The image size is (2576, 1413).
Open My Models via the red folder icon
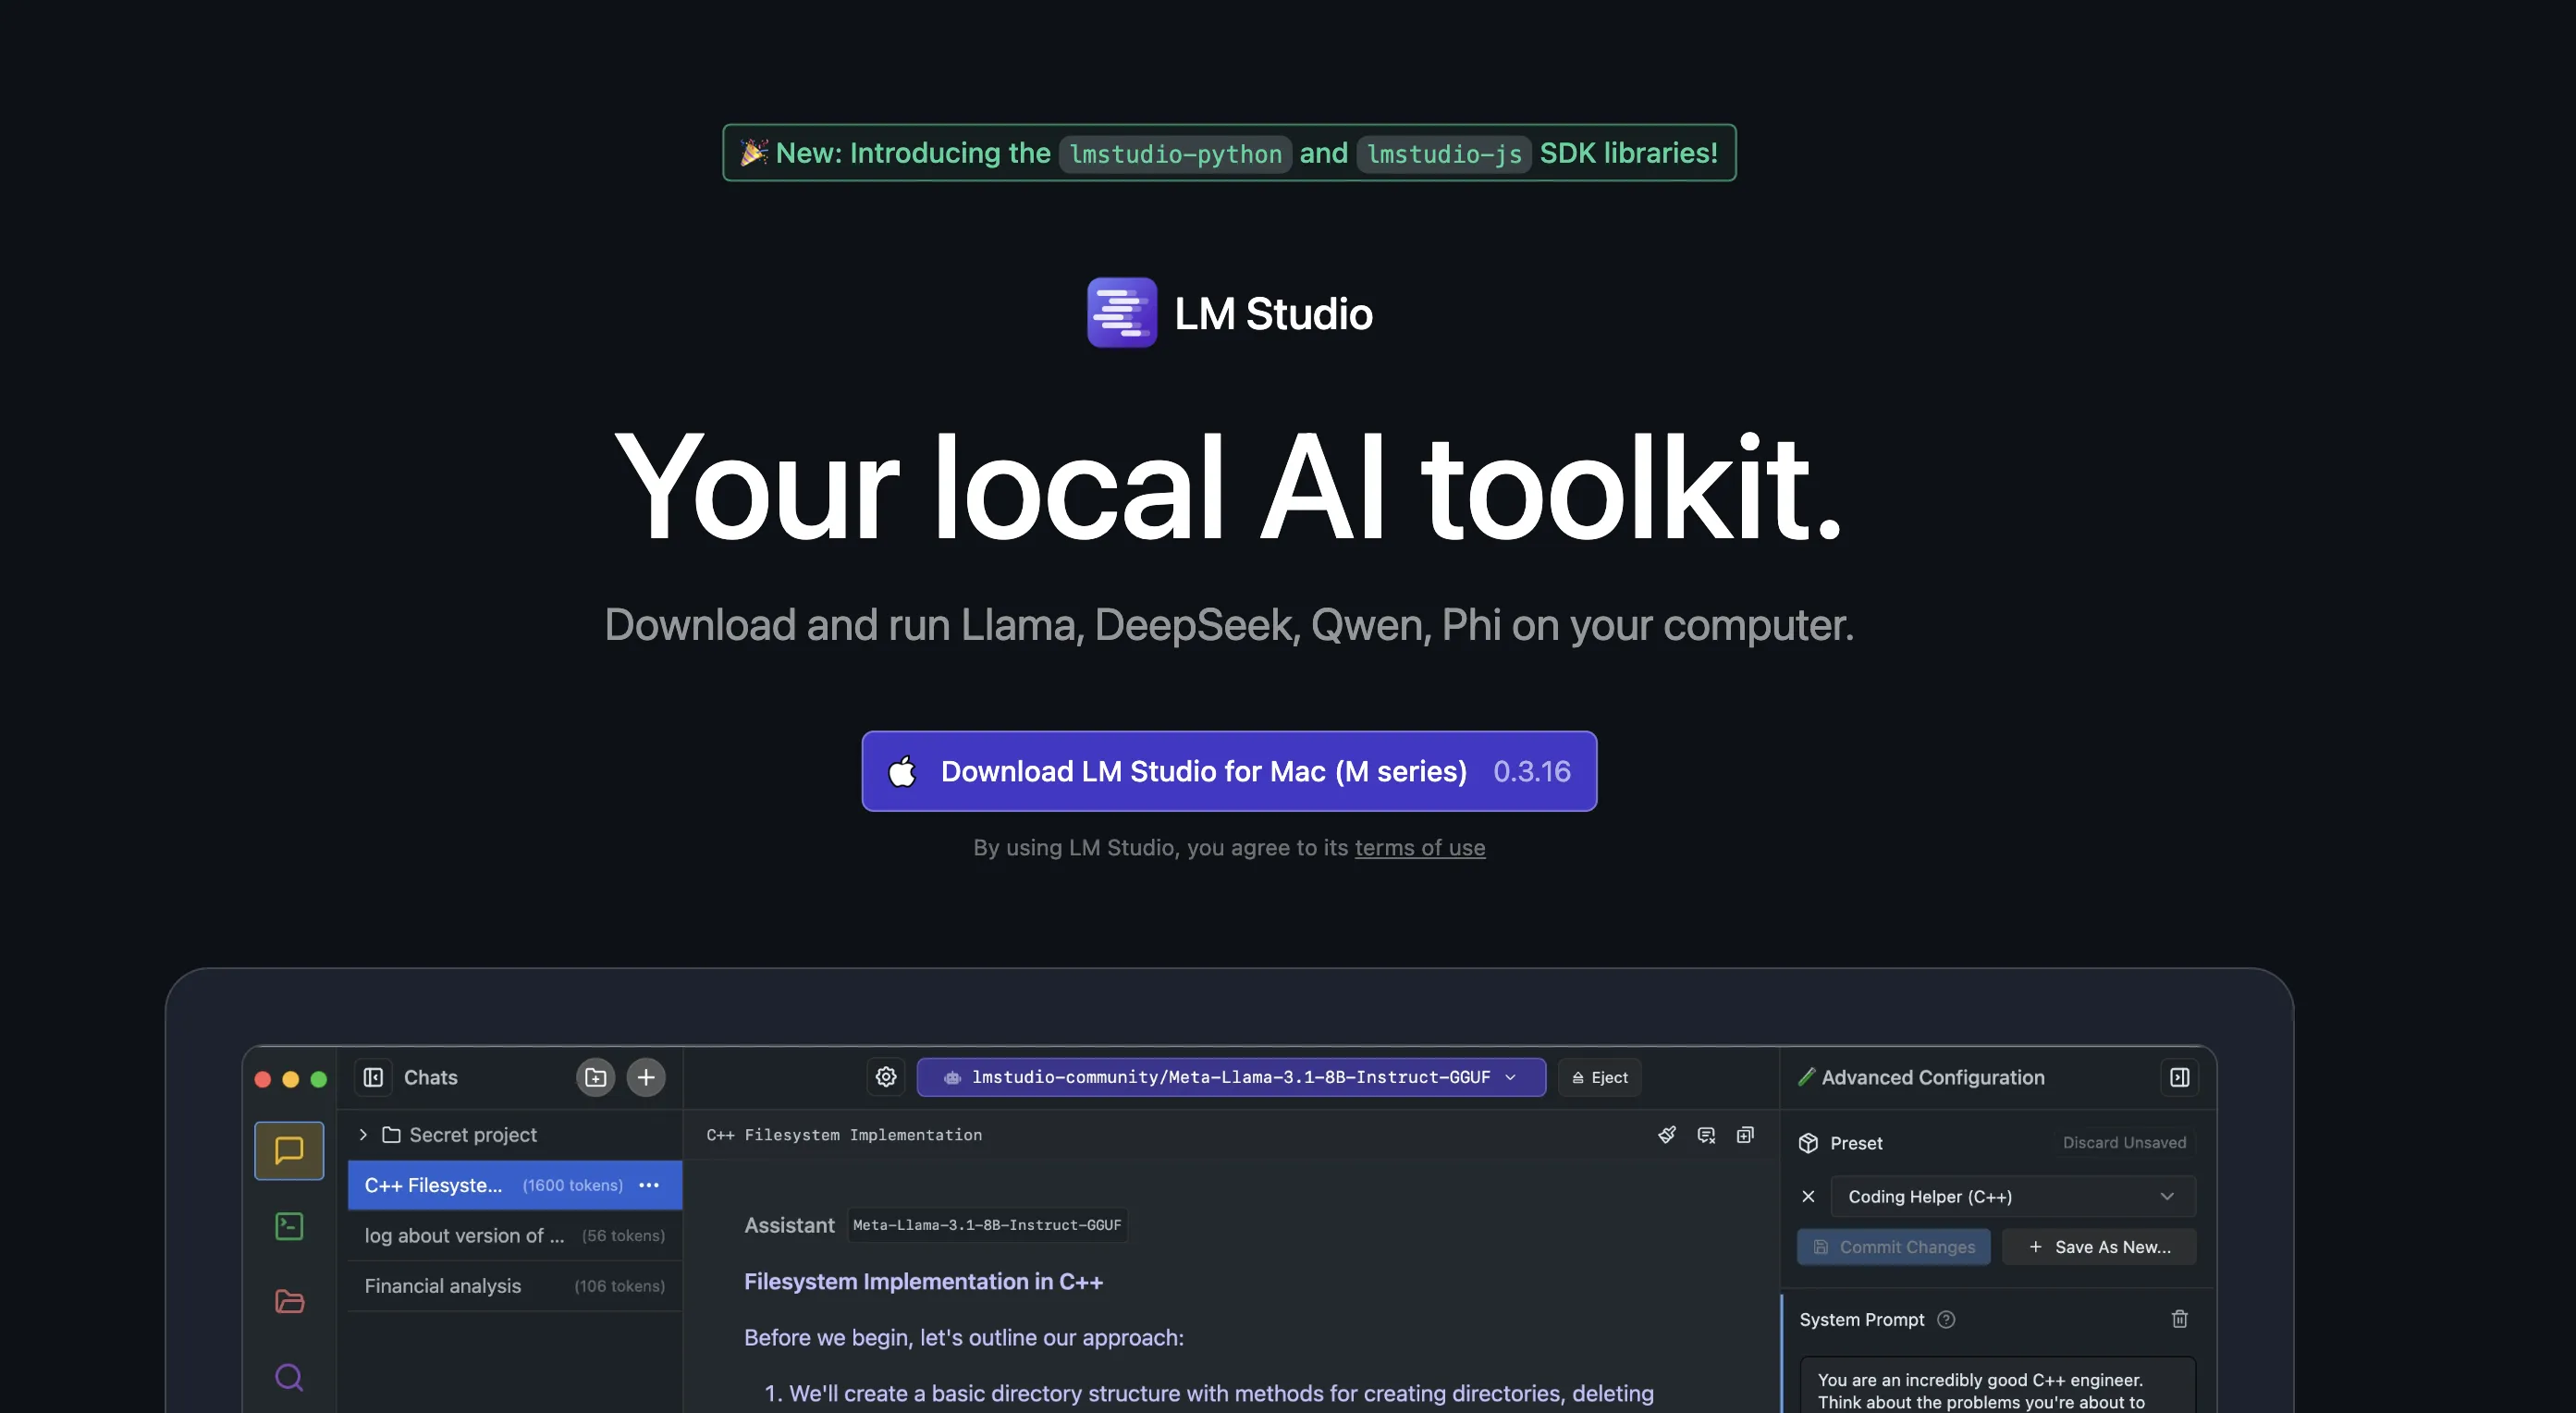pyautogui.click(x=288, y=1300)
